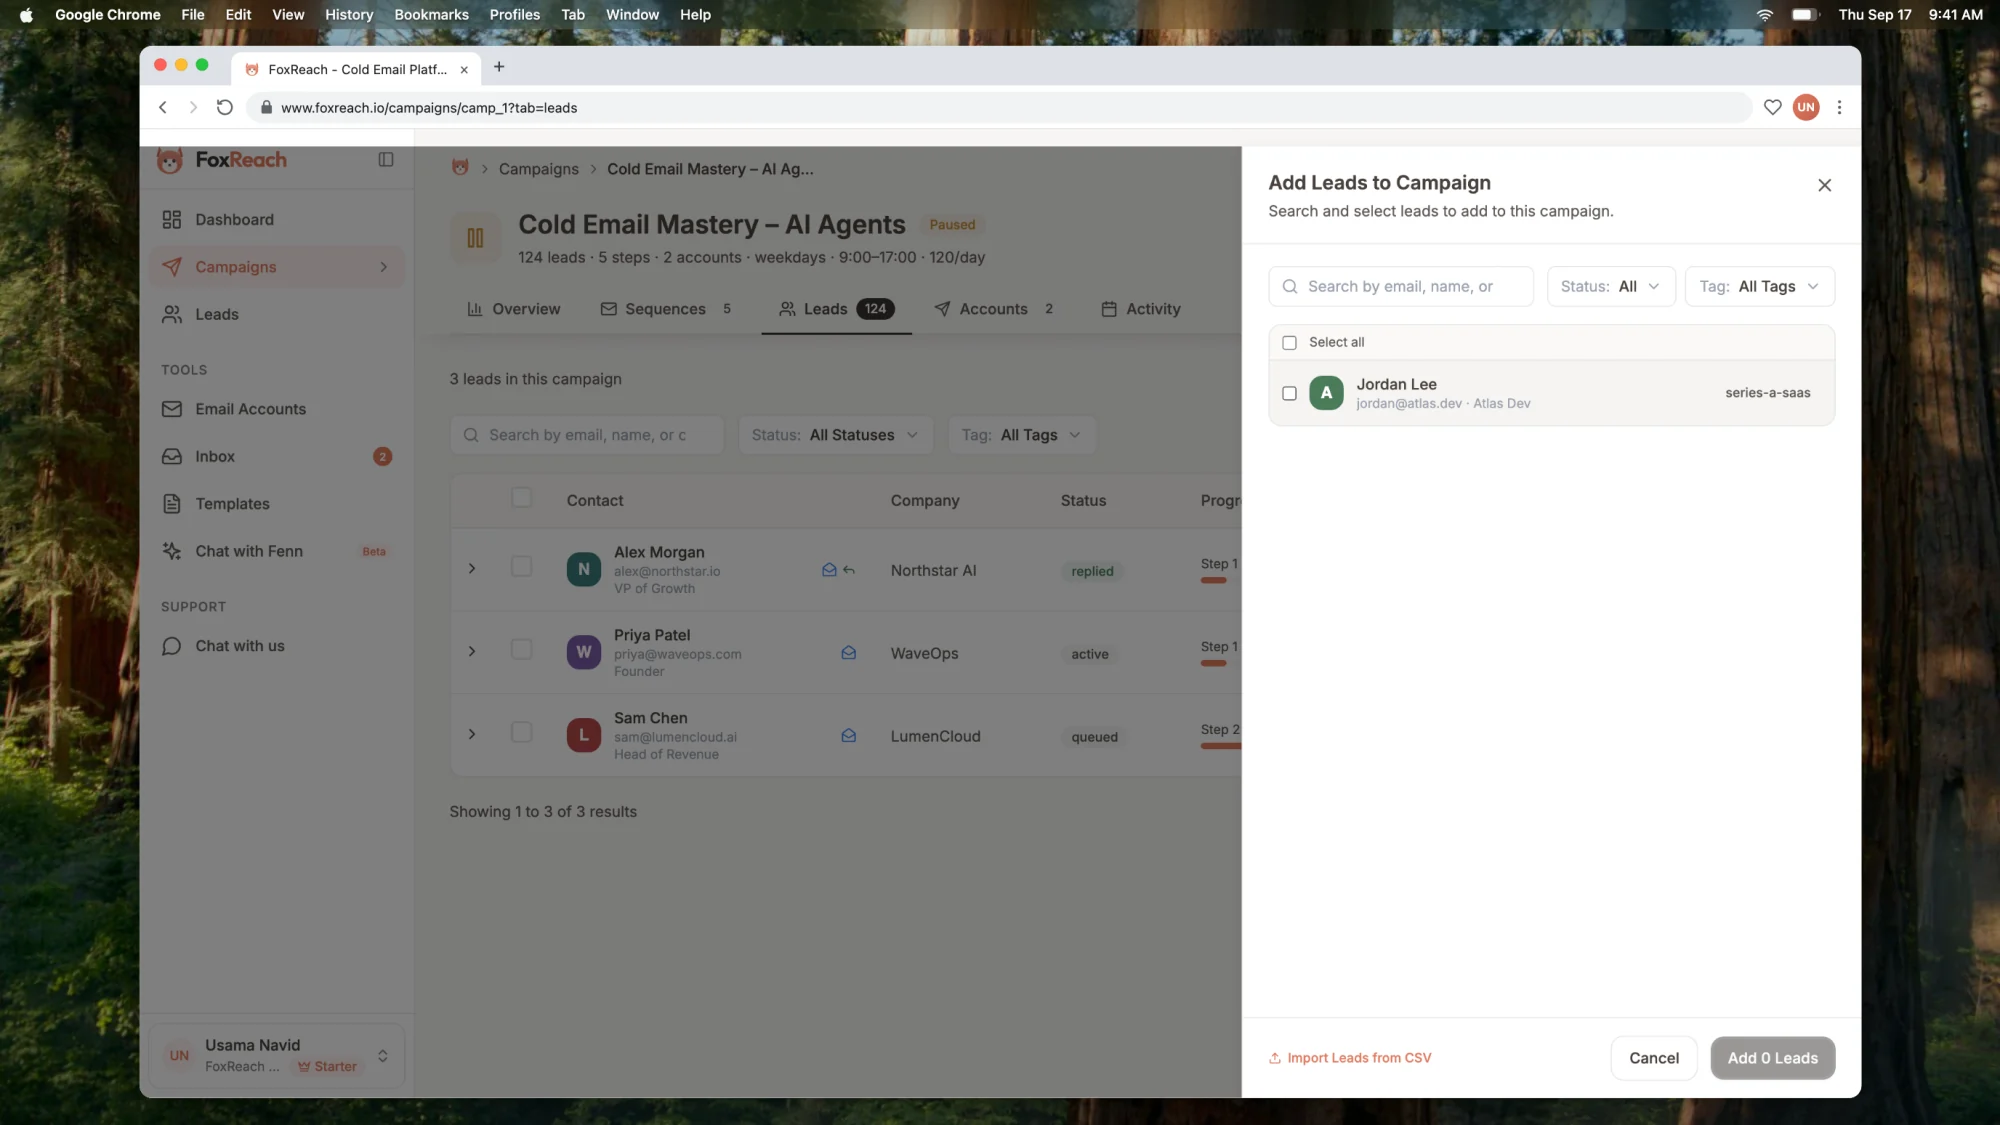Select Alex Morgan's row checkbox

coord(521,567)
